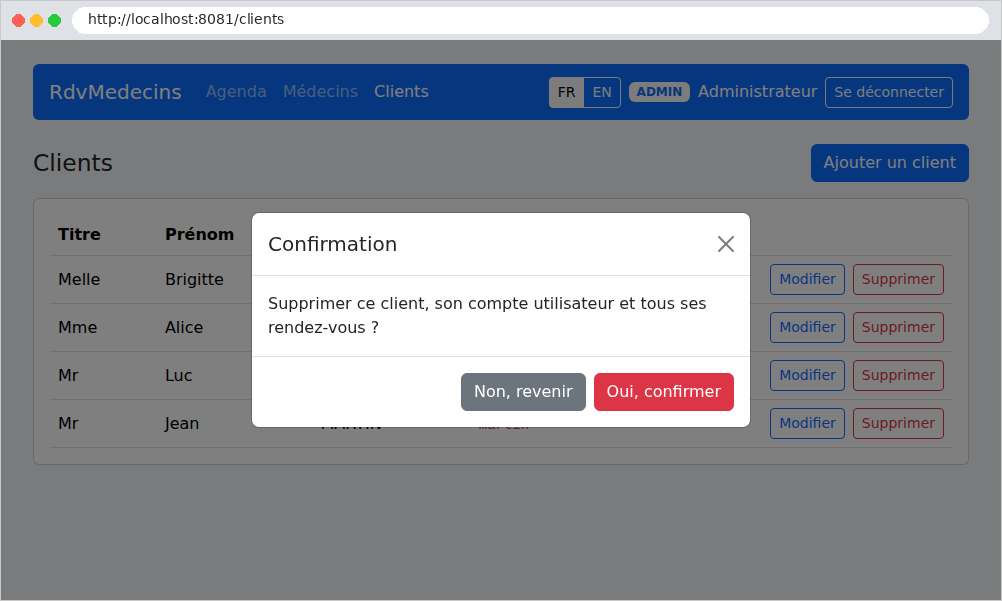The width and height of the screenshot is (1002, 601).
Task: Click Supprimer for Brigitte's row
Action: (x=898, y=279)
